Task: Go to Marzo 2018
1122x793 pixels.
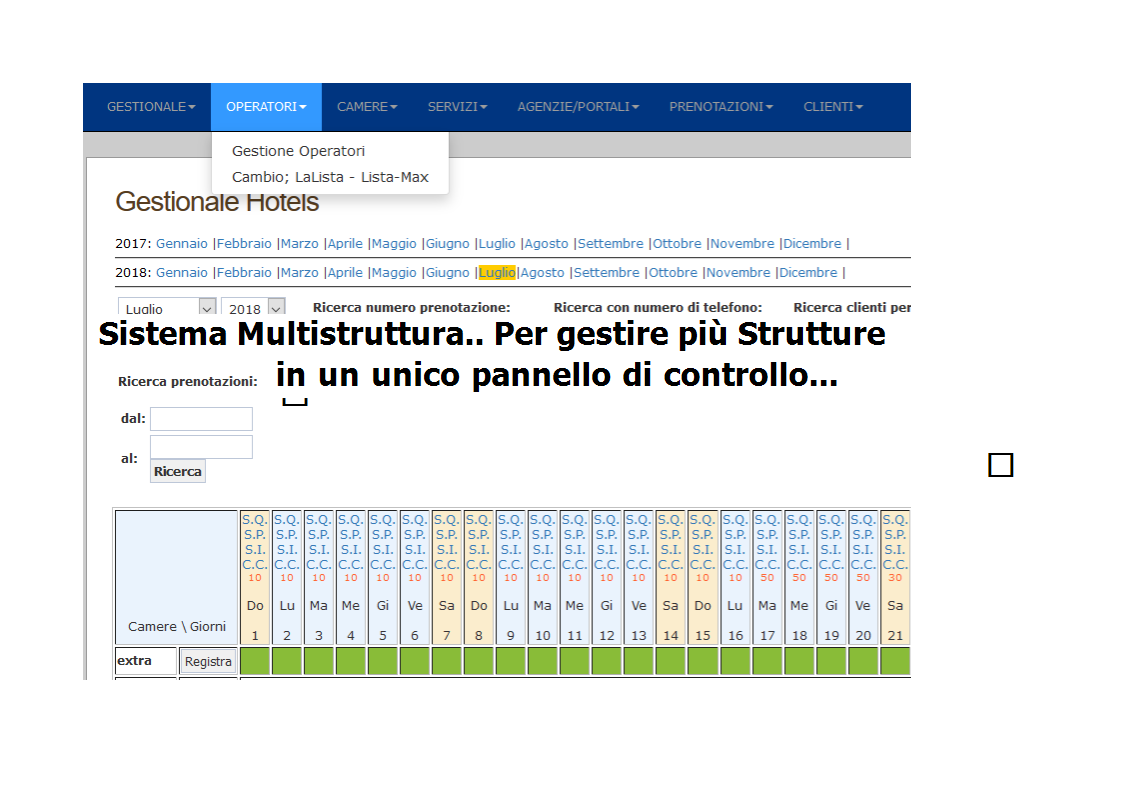Action: click(x=300, y=273)
